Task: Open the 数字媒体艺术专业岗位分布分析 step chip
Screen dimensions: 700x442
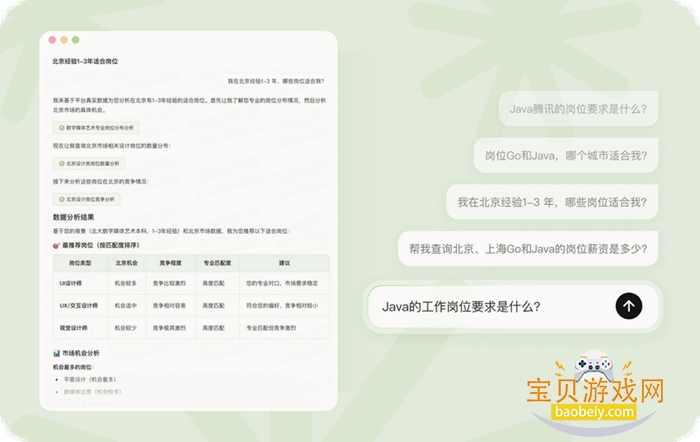Action: point(96,128)
